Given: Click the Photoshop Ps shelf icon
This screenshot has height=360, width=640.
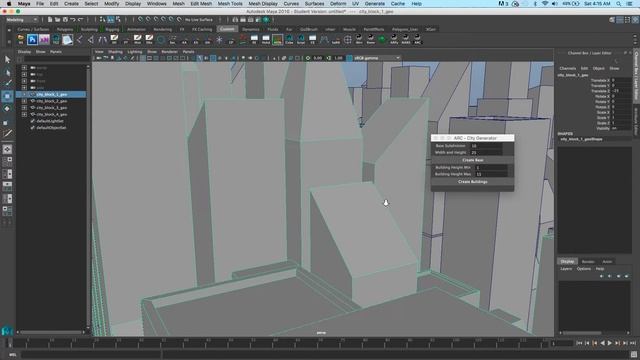Looking at the screenshot, I should [32, 40].
